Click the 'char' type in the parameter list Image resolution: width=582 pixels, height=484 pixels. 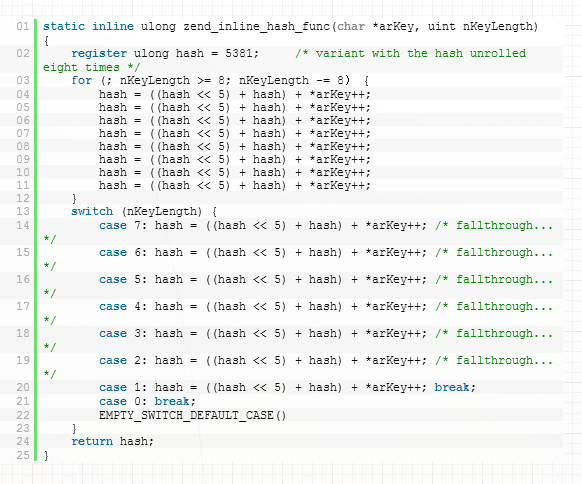click(x=351, y=26)
